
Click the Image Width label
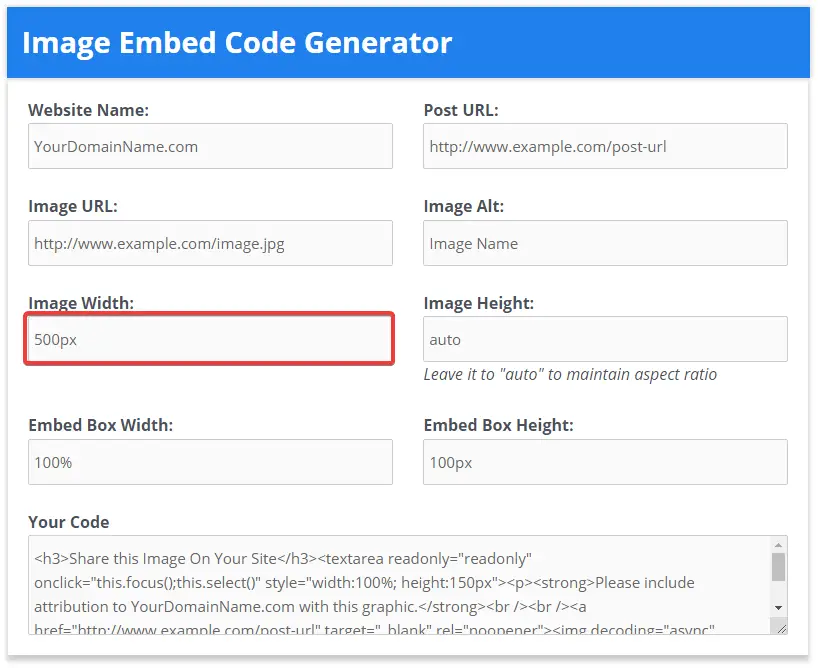(x=81, y=303)
